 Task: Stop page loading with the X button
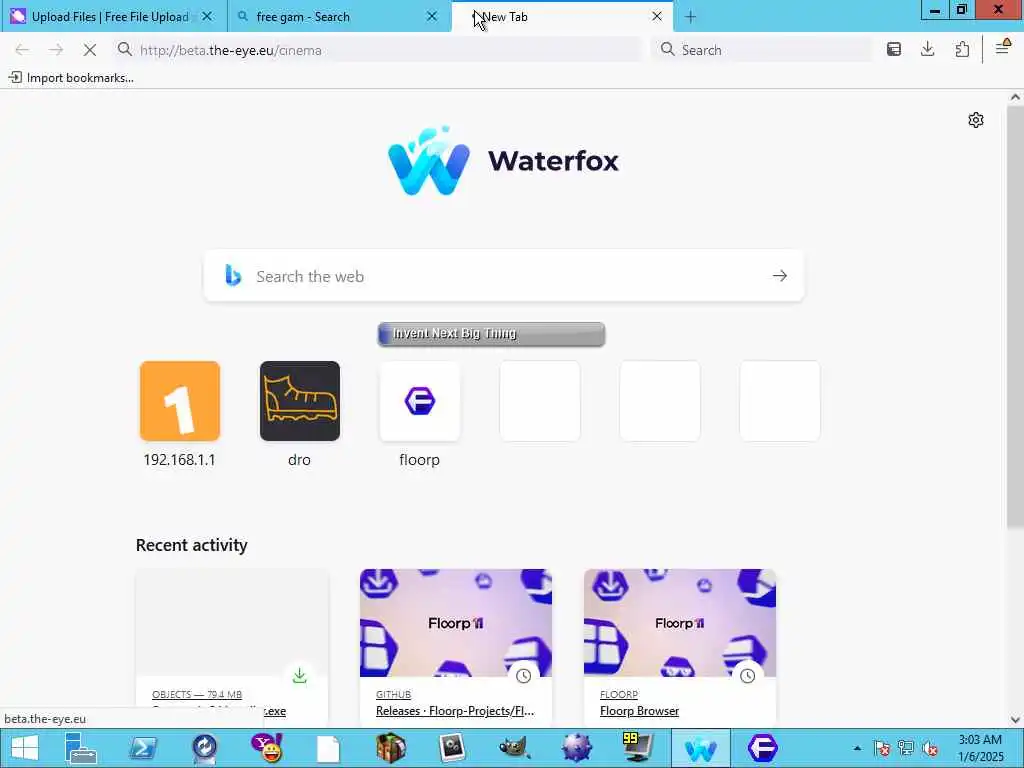click(x=89, y=50)
